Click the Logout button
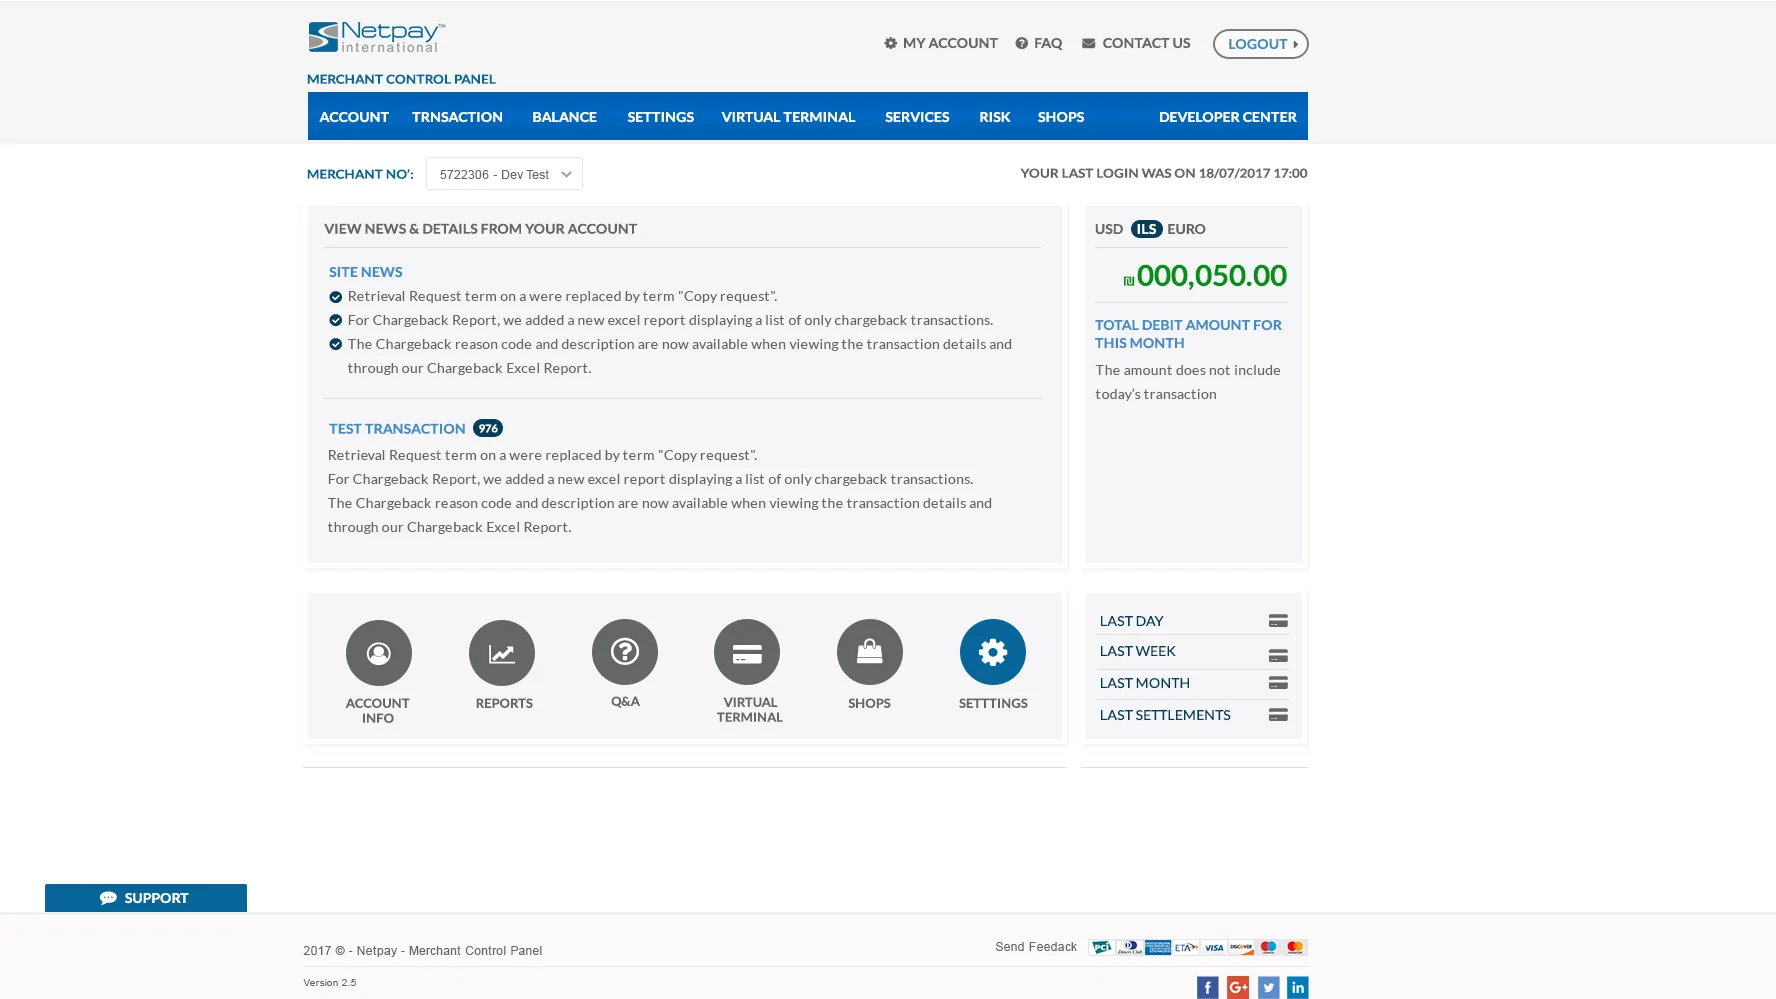The image size is (1776, 999). click(x=1261, y=44)
